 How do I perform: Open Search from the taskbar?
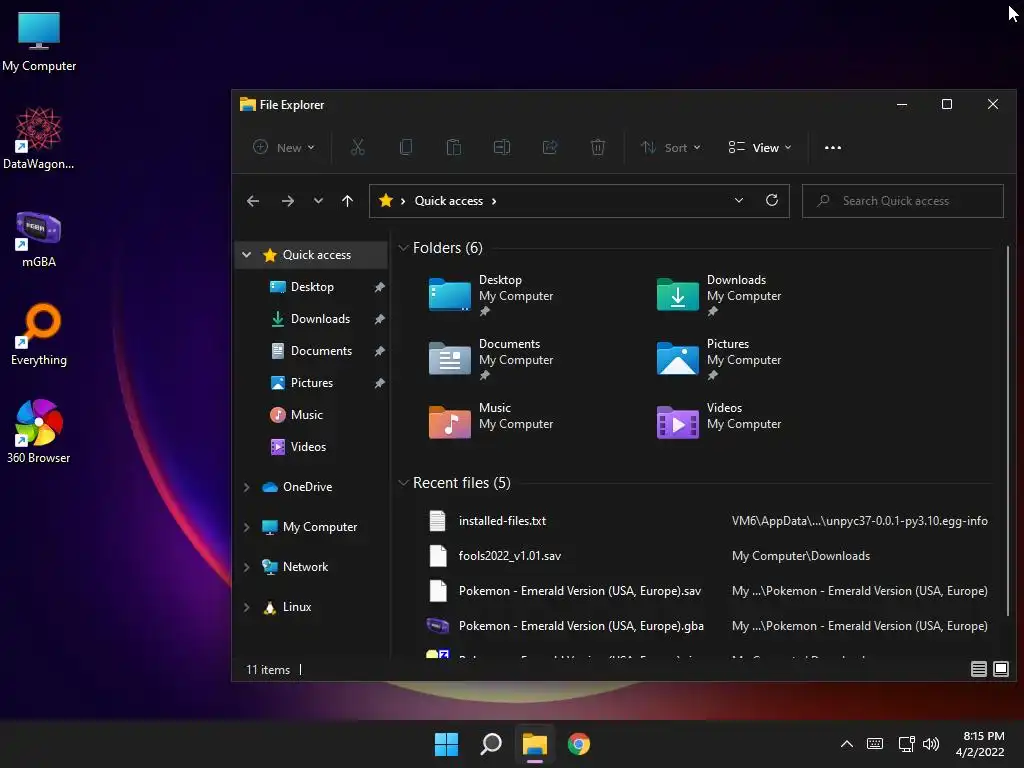(490, 744)
